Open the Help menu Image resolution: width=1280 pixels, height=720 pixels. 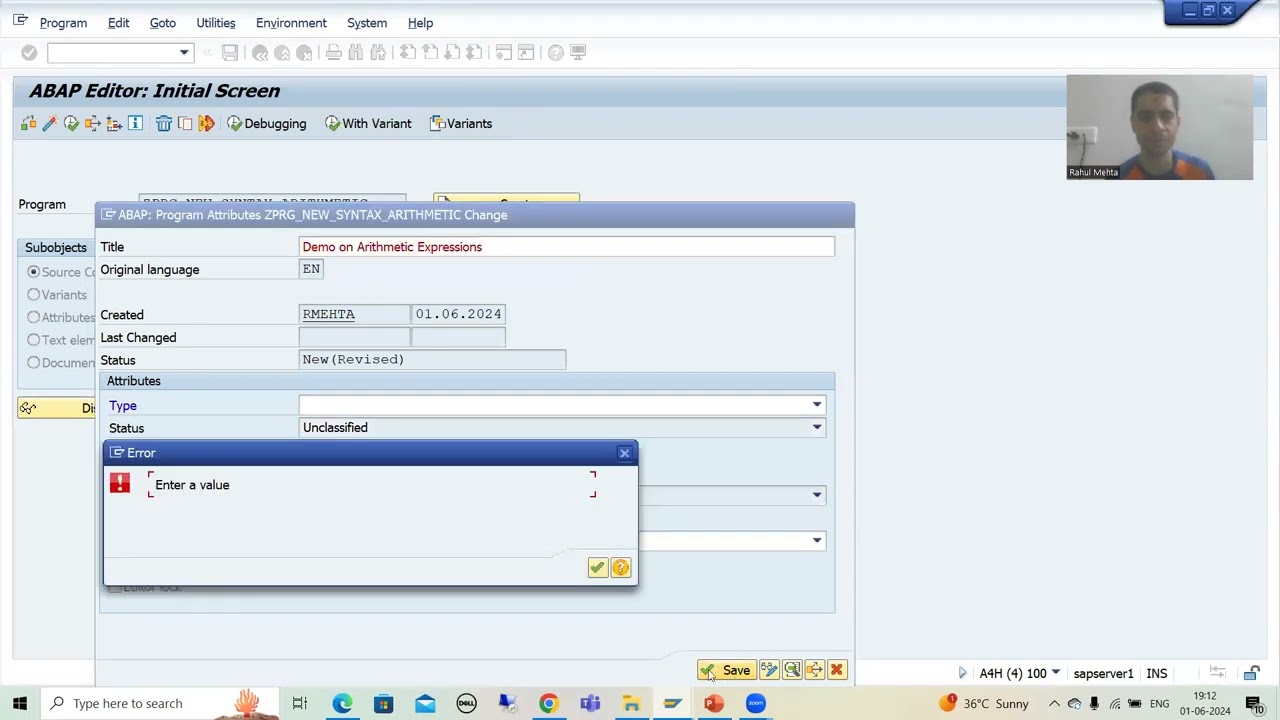(420, 23)
